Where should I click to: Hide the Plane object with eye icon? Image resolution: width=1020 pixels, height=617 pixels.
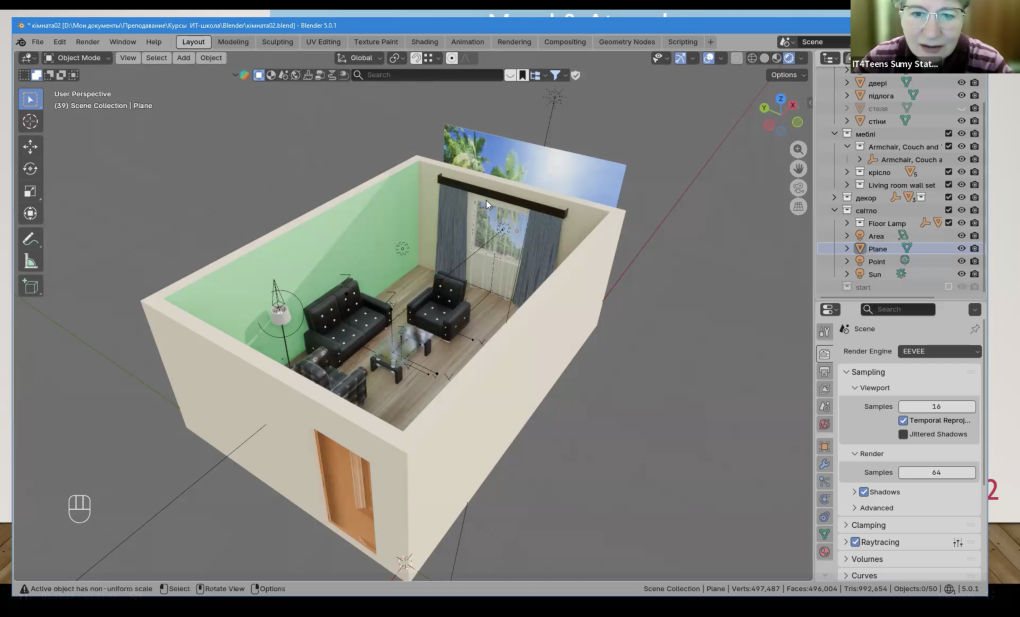click(961, 249)
